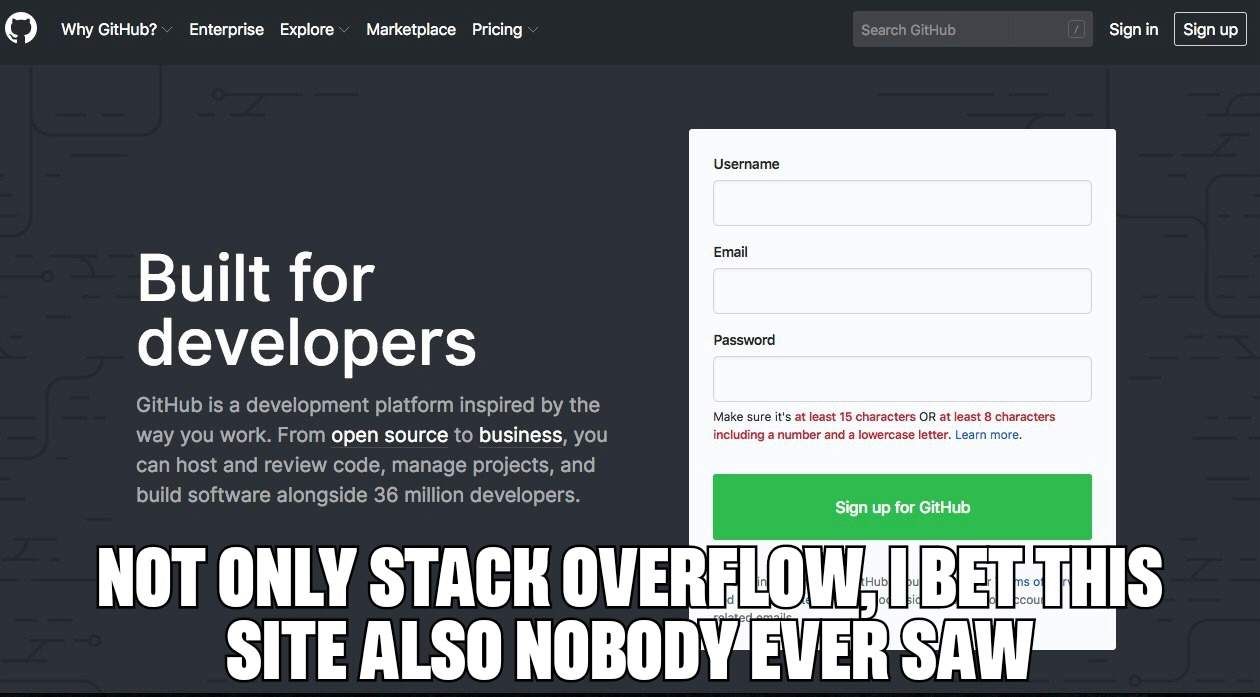Click the business highlighted text
The height and width of the screenshot is (697, 1260).
(x=520, y=434)
